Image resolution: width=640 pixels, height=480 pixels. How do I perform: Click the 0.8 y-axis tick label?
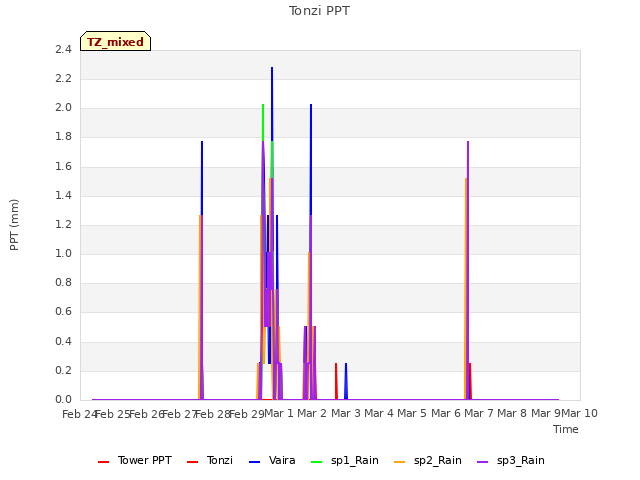point(63,282)
